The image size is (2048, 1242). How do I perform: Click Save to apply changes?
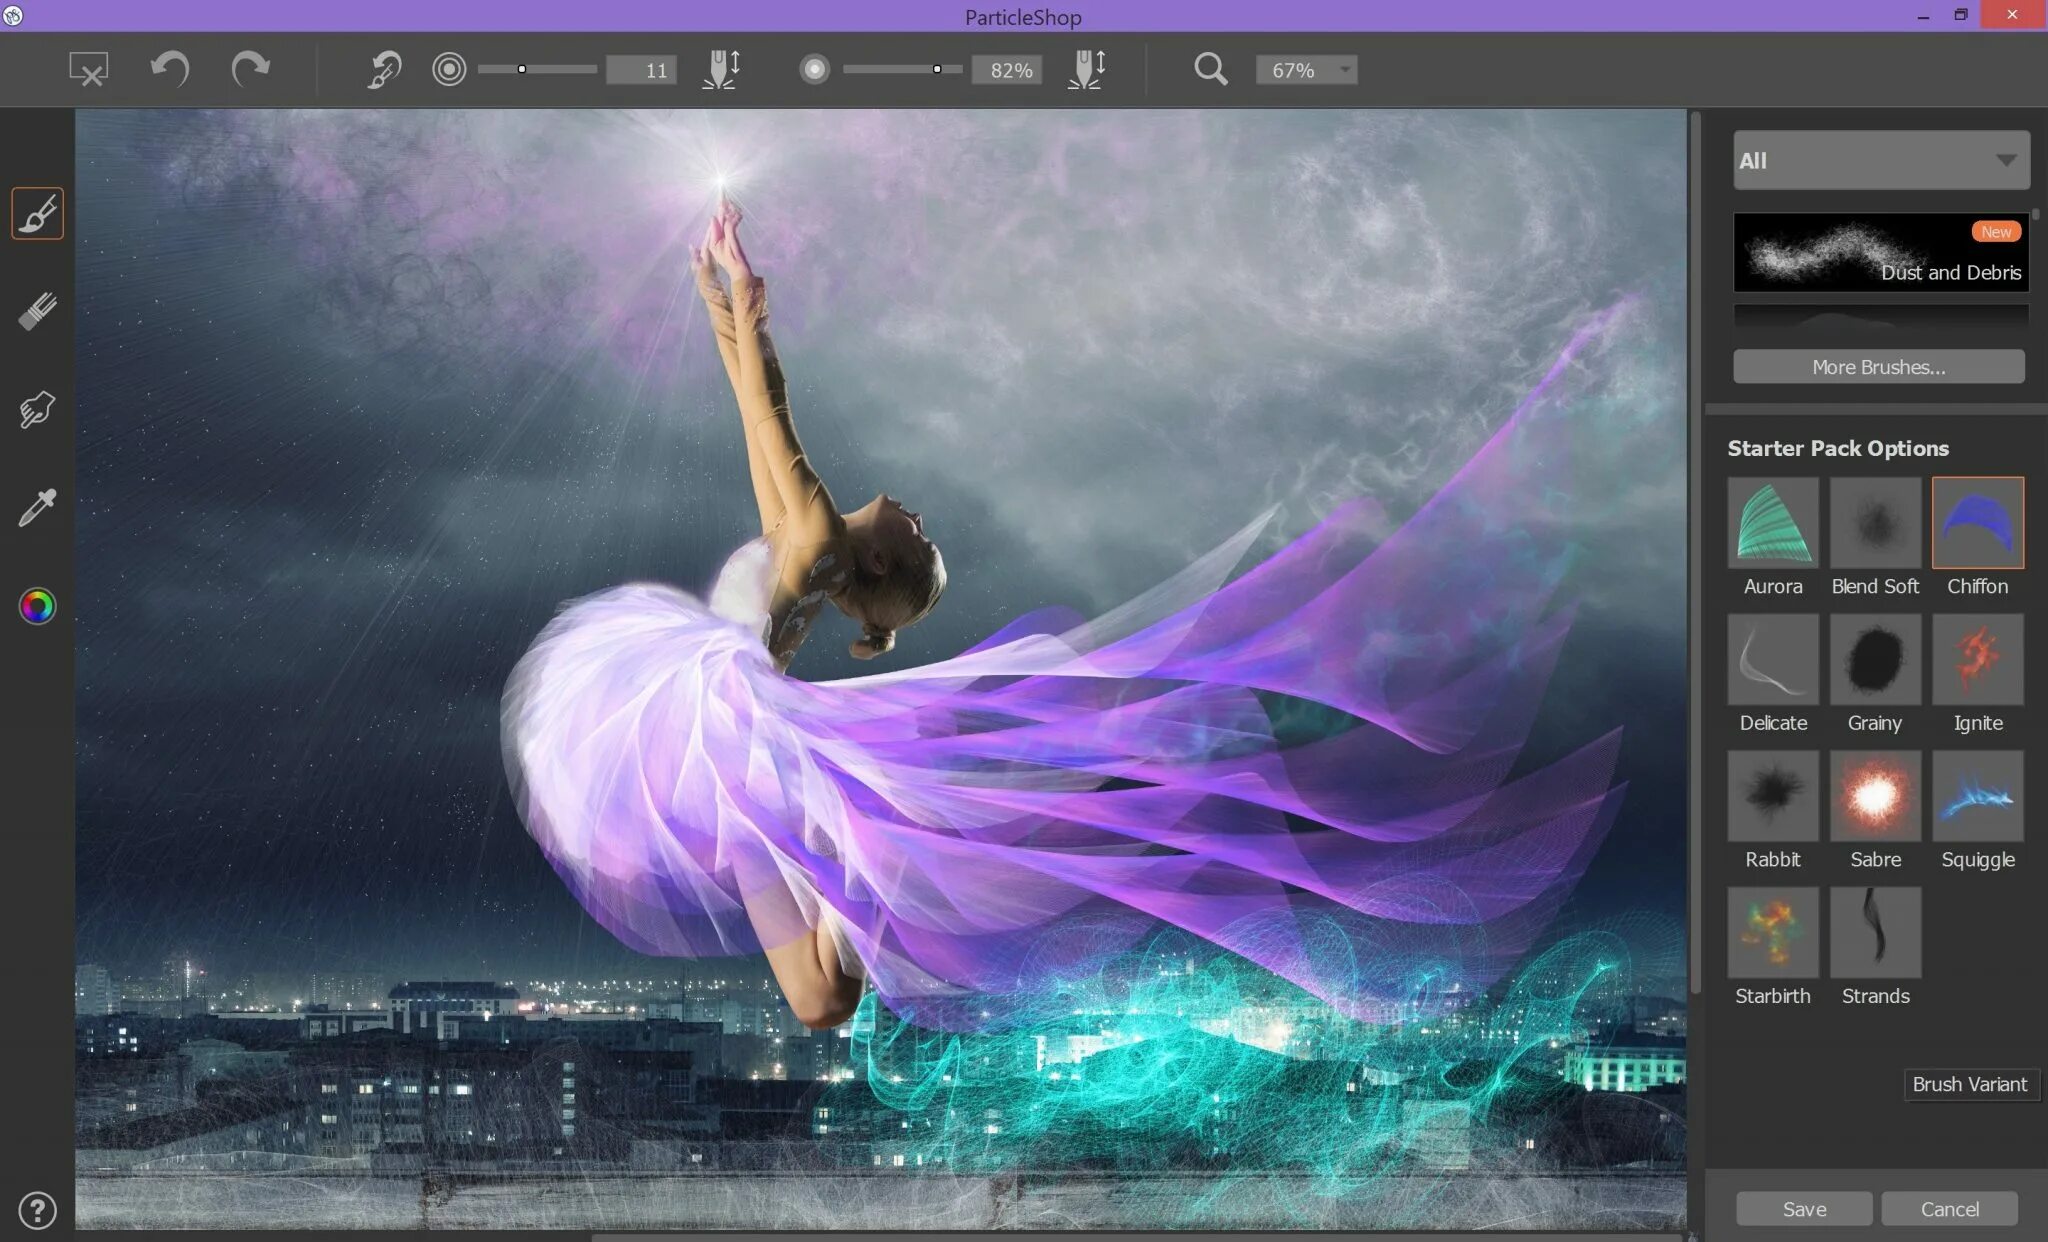tap(1802, 1207)
